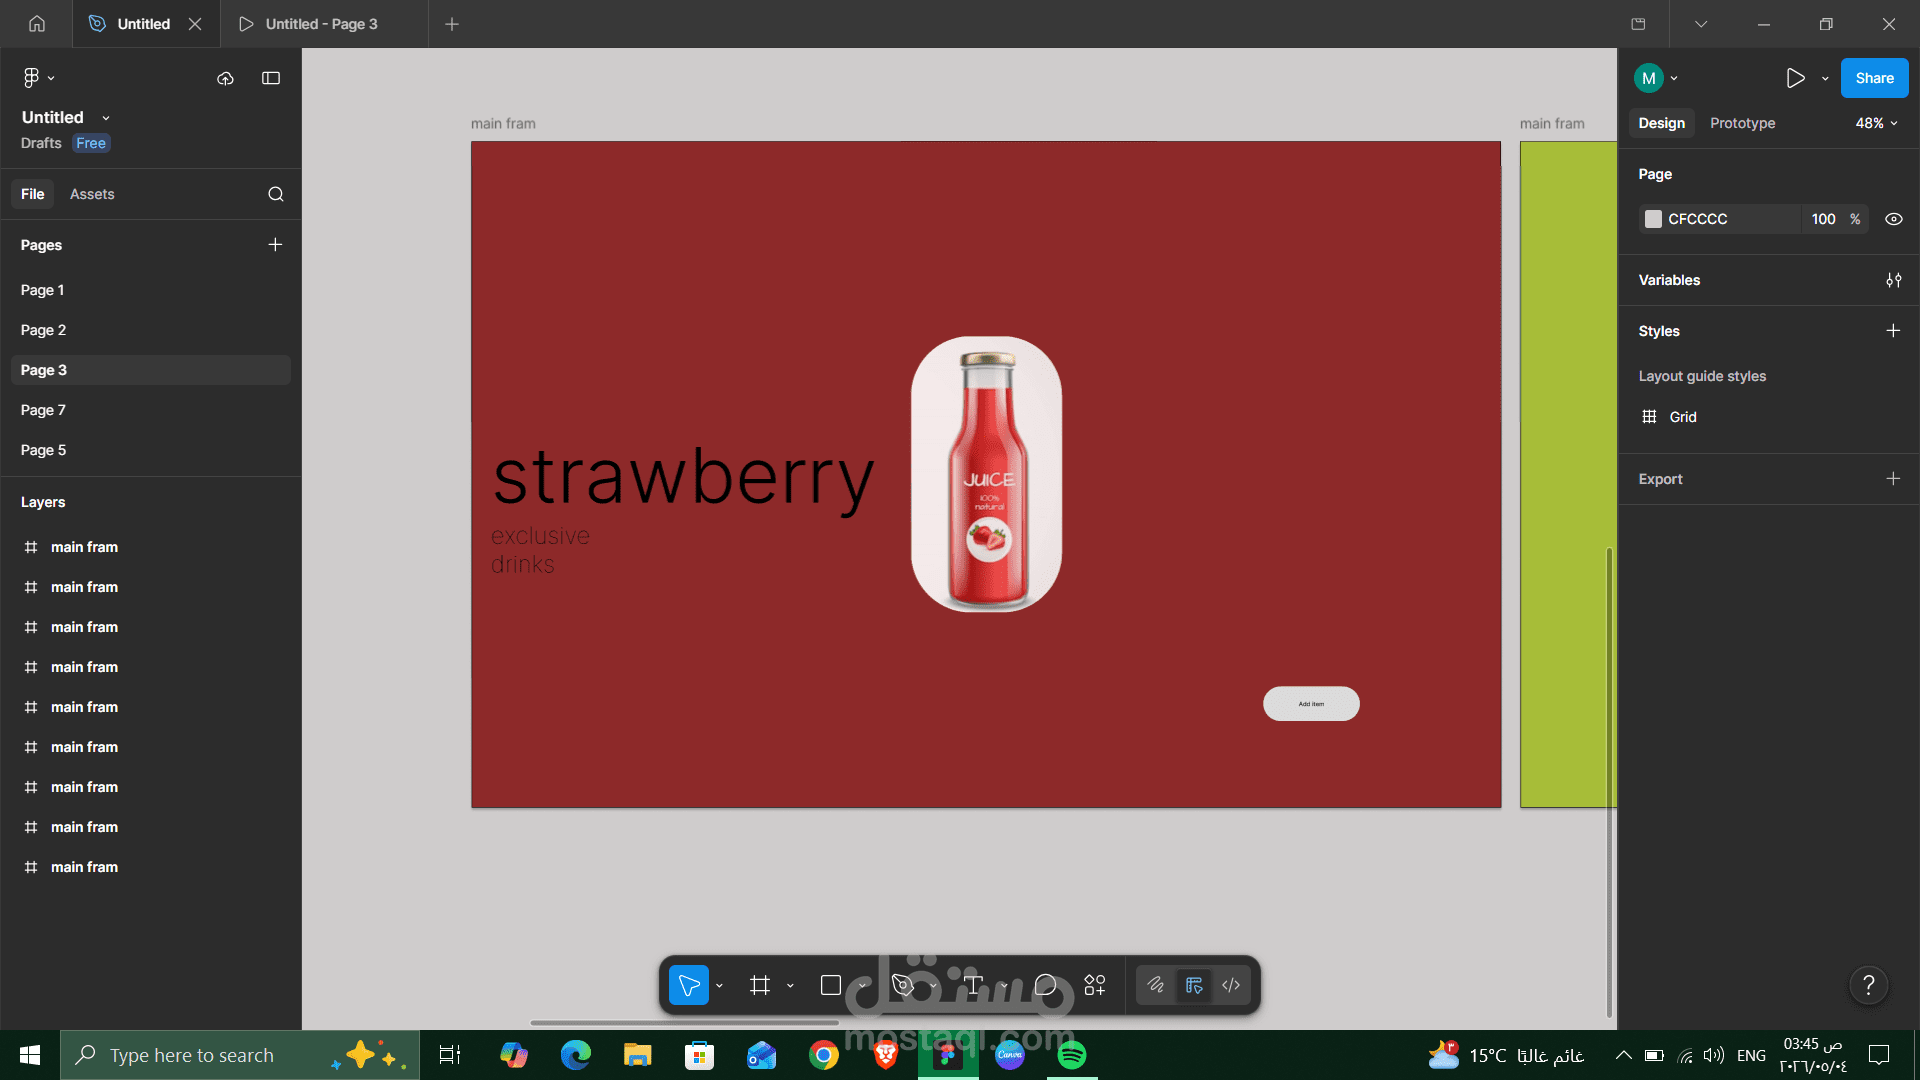The image size is (1920, 1080).
Task: Search layers with magnifier icon
Action: (x=276, y=194)
